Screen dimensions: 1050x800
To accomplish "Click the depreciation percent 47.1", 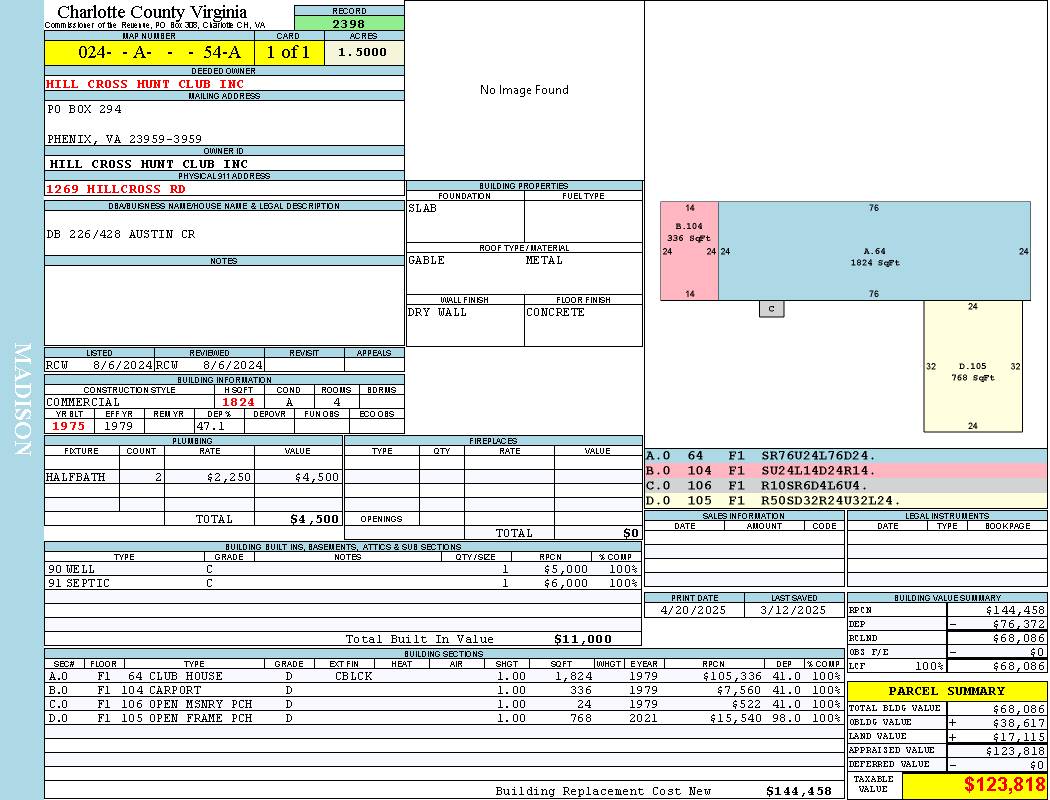I will pyautogui.click(x=210, y=426).
